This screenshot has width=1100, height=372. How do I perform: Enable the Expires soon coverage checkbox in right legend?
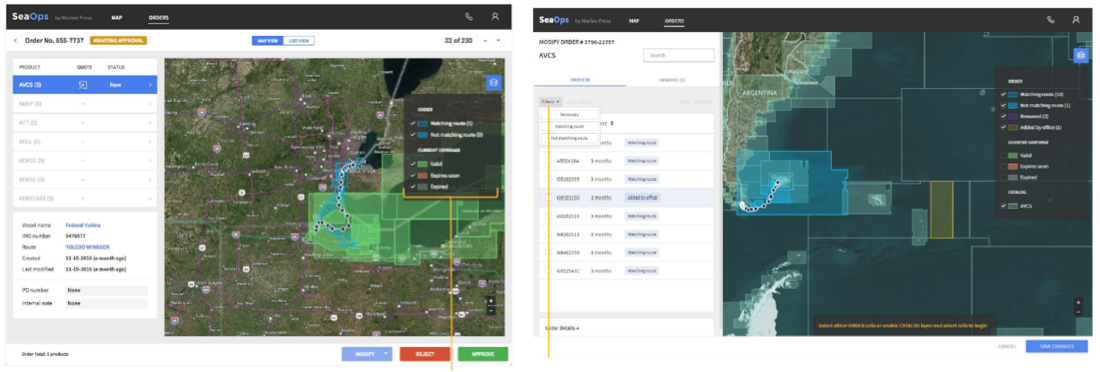(x=1004, y=166)
